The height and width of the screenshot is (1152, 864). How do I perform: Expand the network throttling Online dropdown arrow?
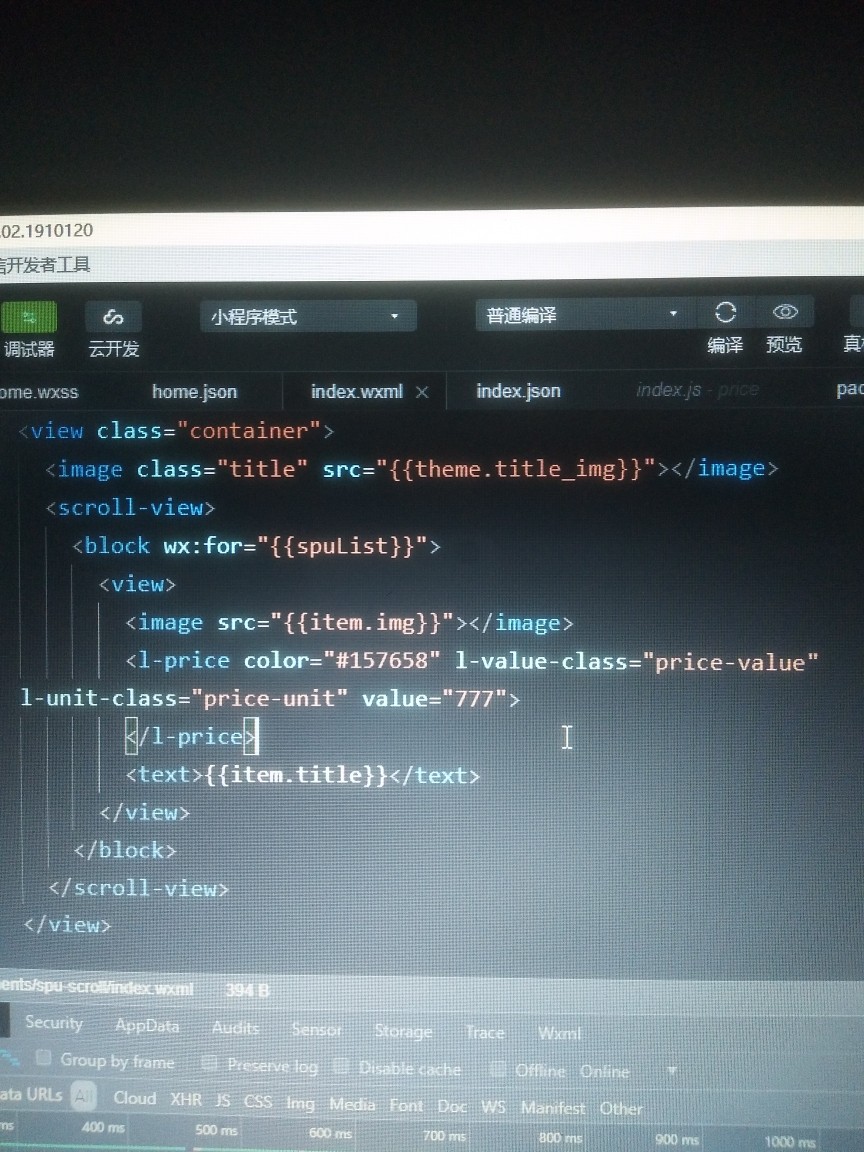click(x=672, y=1070)
